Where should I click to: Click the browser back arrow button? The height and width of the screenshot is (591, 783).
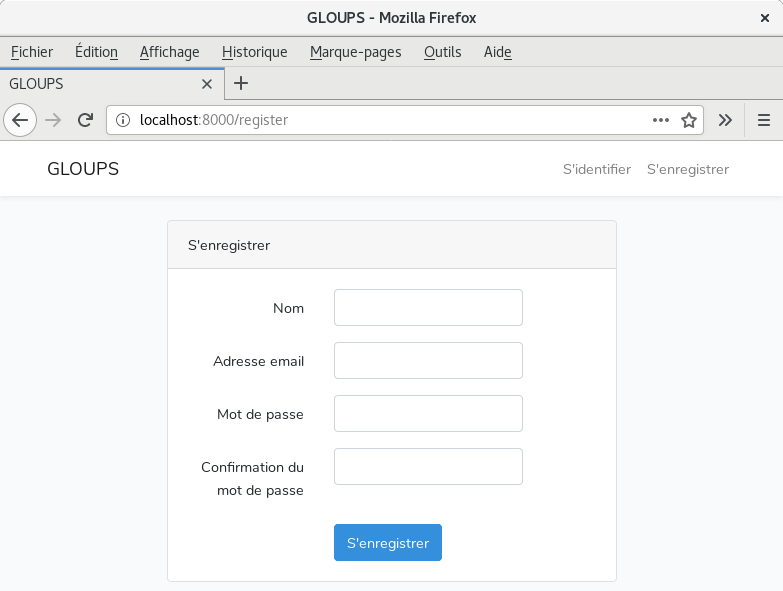[20, 120]
